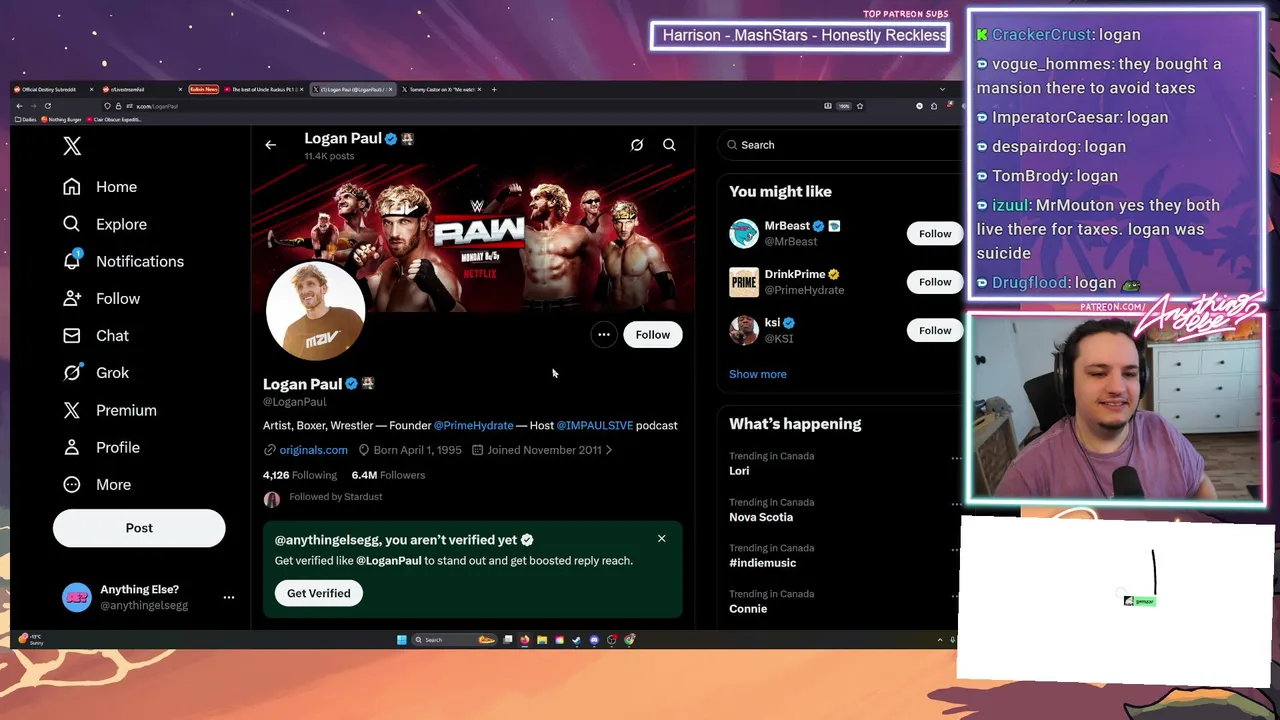Image resolution: width=1280 pixels, height=720 pixels.
Task: Search Logan Paul's posts icon
Action: click(x=669, y=145)
